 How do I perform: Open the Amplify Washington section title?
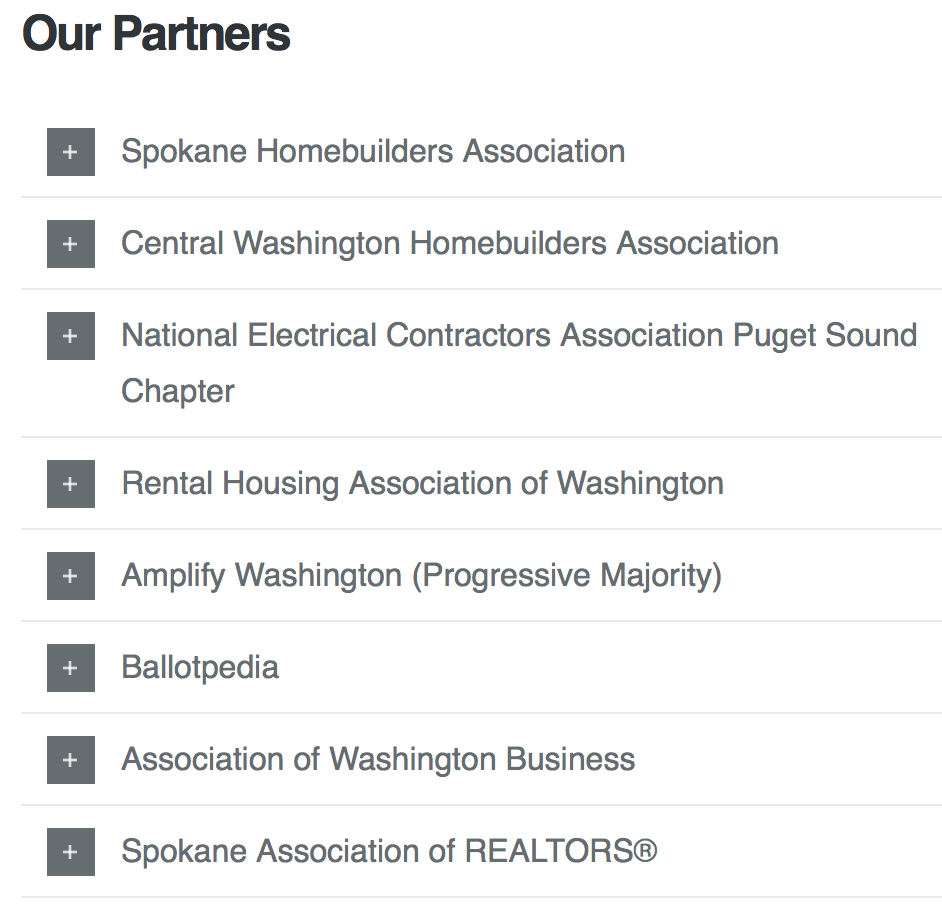[260, 576]
